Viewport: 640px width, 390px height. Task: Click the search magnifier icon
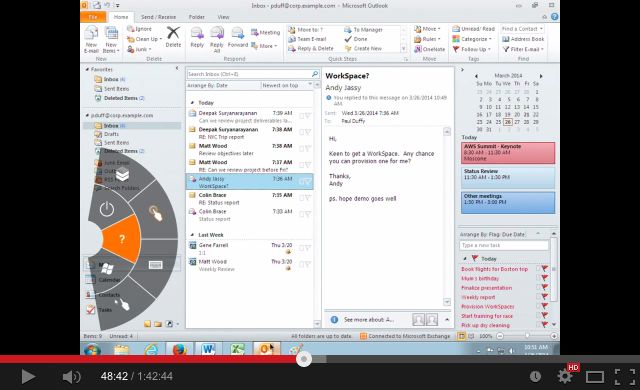tap(315, 74)
